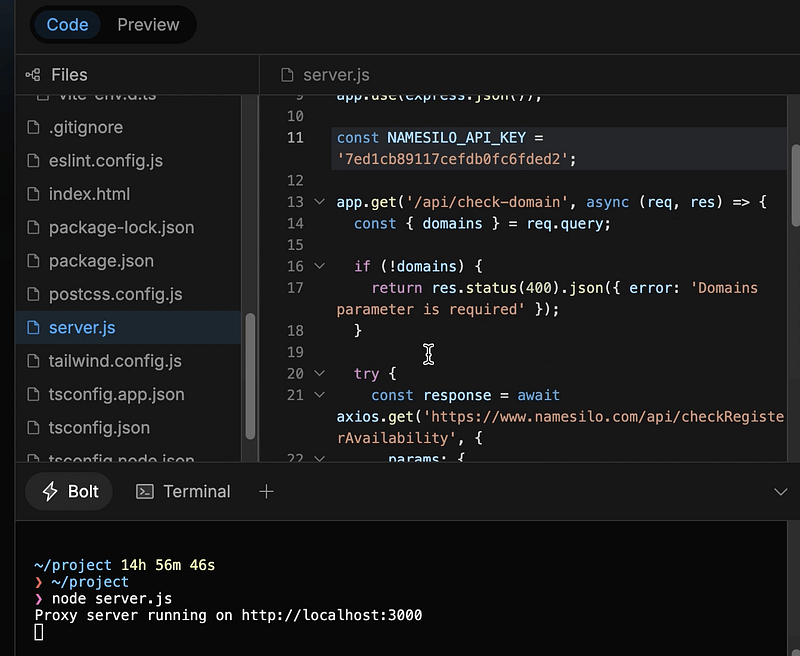The height and width of the screenshot is (656, 800).
Task: Click the server.js editor tab
Action: (x=326, y=75)
